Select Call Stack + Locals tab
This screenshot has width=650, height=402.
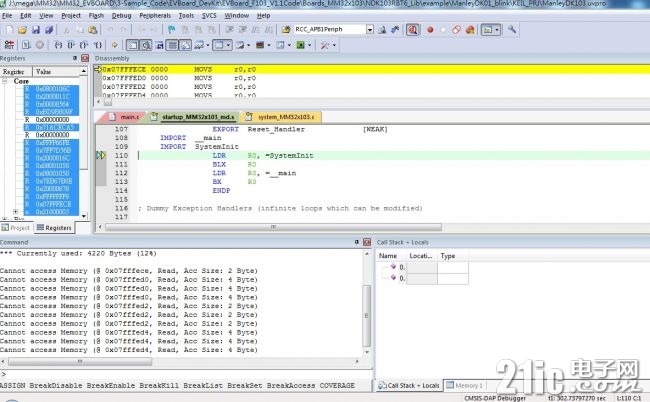[x=409, y=385]
